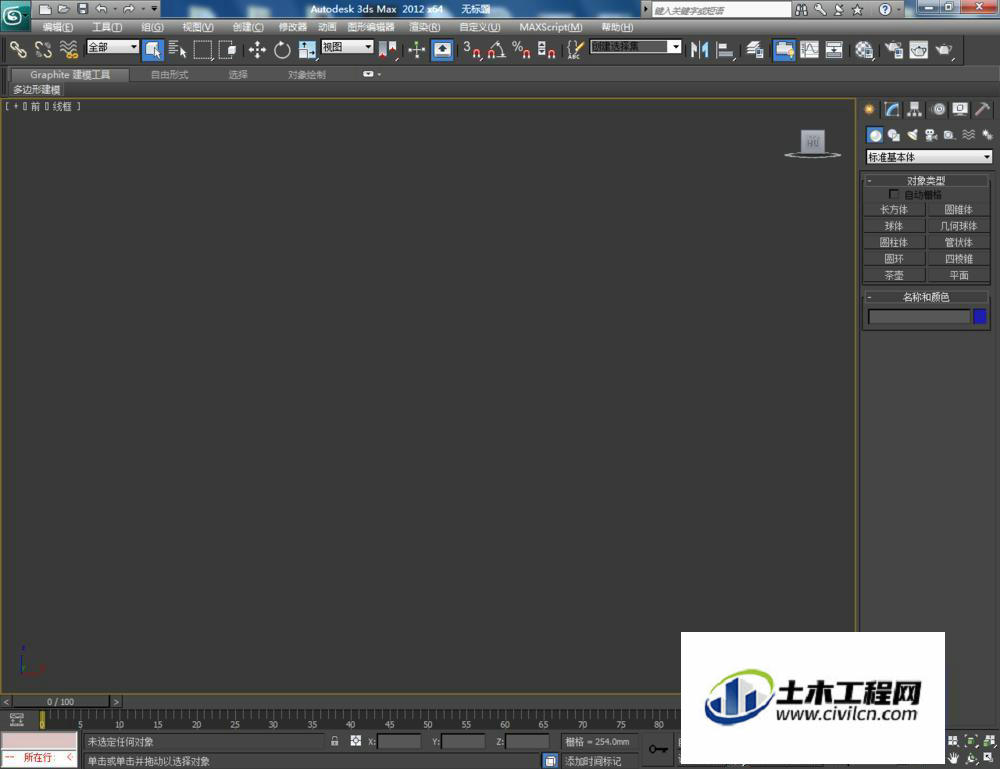This screenshot has width=1000, height=769.
Task: Click the Render Production teapot icon
Action: pyautogui.click(x=944, y=49)
